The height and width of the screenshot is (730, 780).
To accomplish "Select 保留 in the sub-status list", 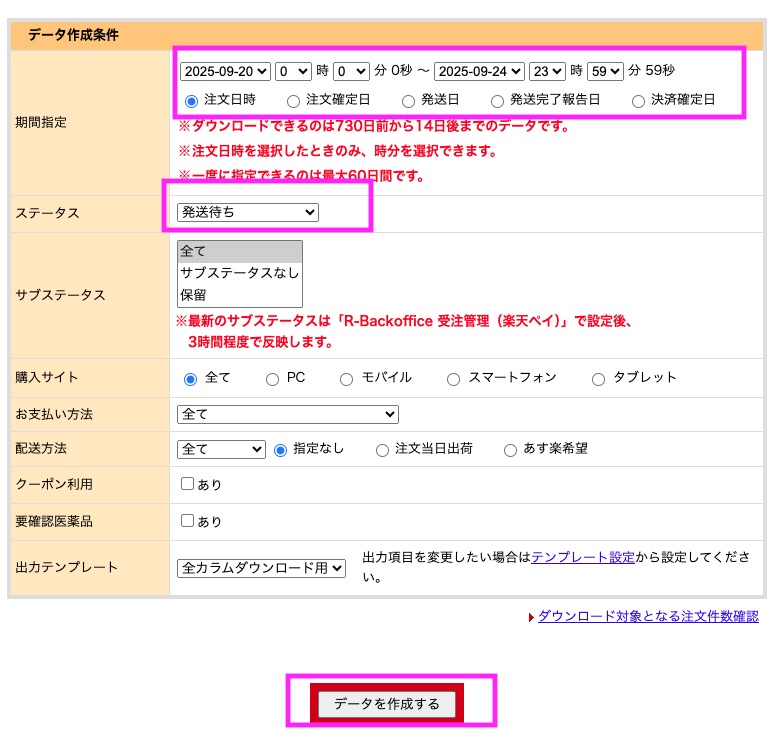I will [194, 296].
